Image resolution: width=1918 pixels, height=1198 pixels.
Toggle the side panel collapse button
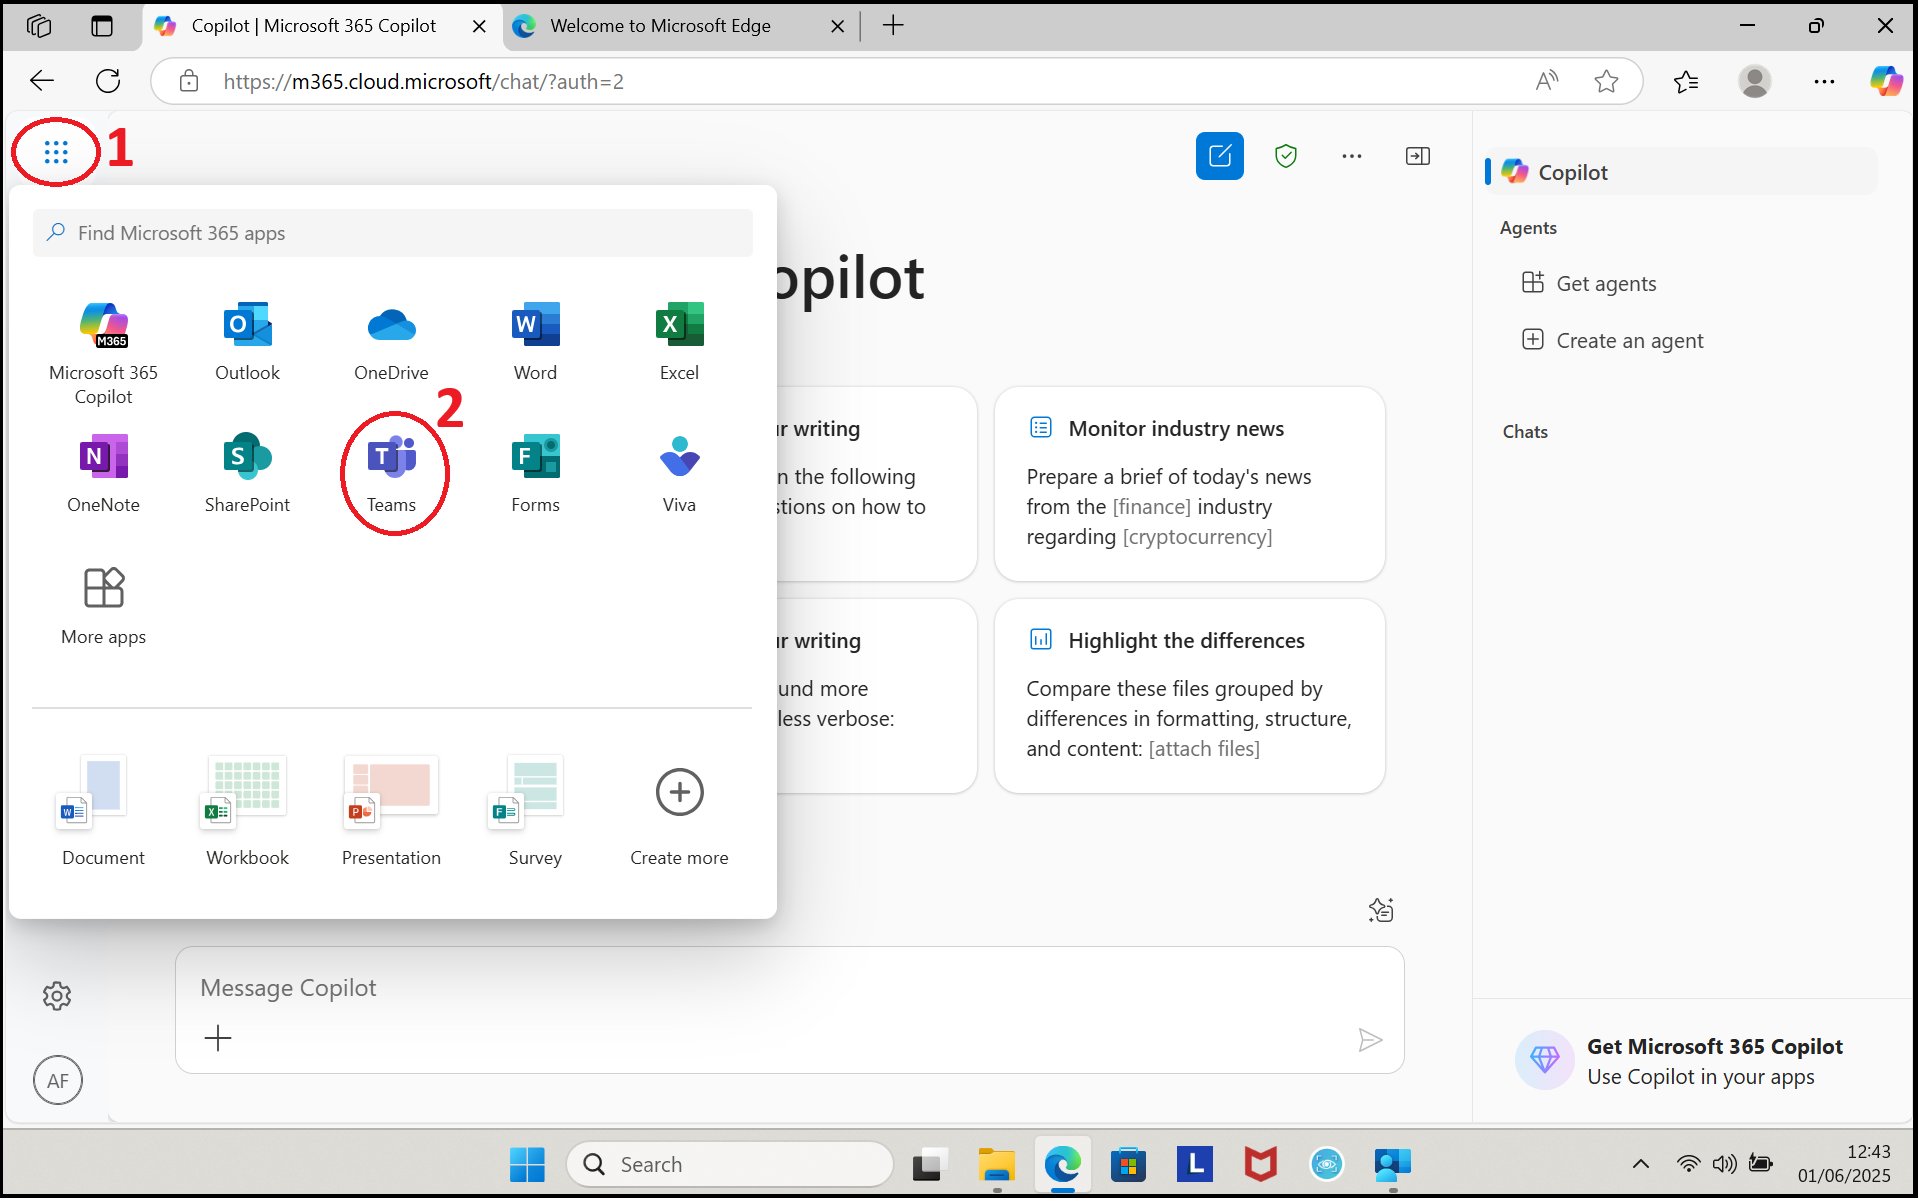tap(1417, 156)
